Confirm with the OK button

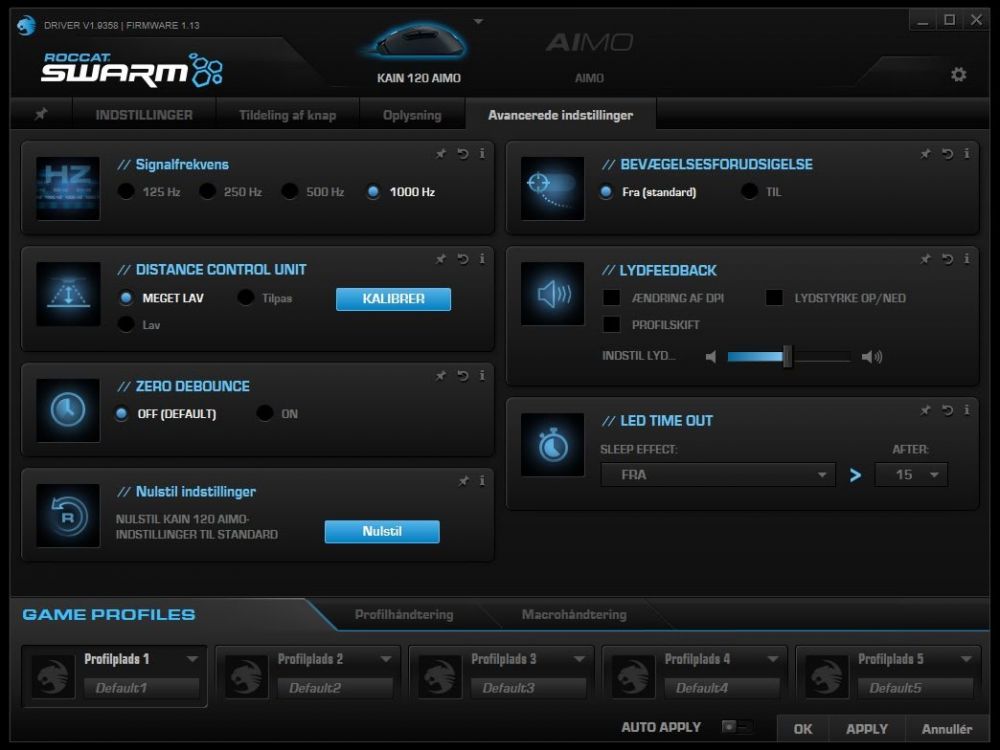(x=803, y=728)
